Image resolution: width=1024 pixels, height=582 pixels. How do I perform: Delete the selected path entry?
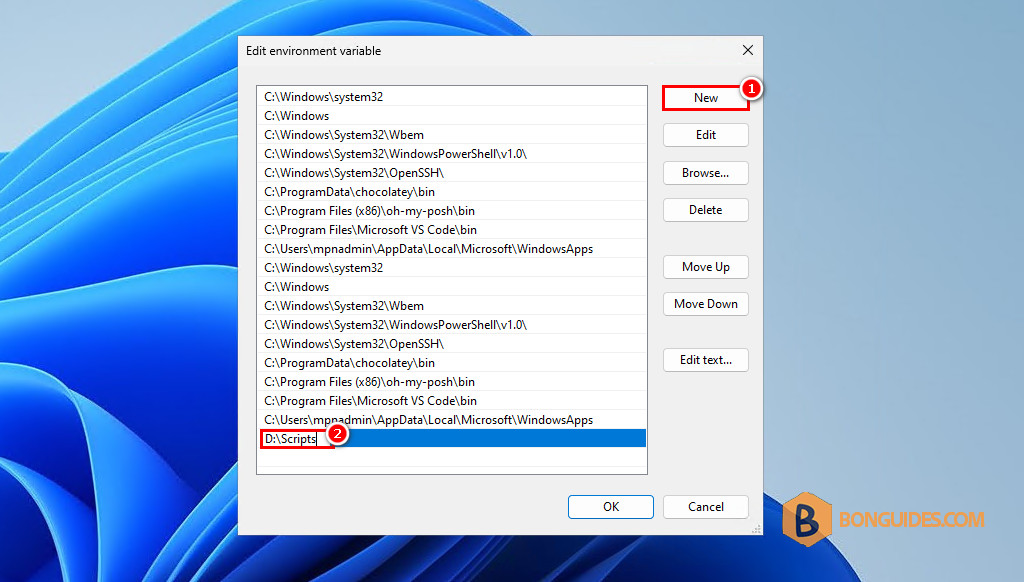705,210
